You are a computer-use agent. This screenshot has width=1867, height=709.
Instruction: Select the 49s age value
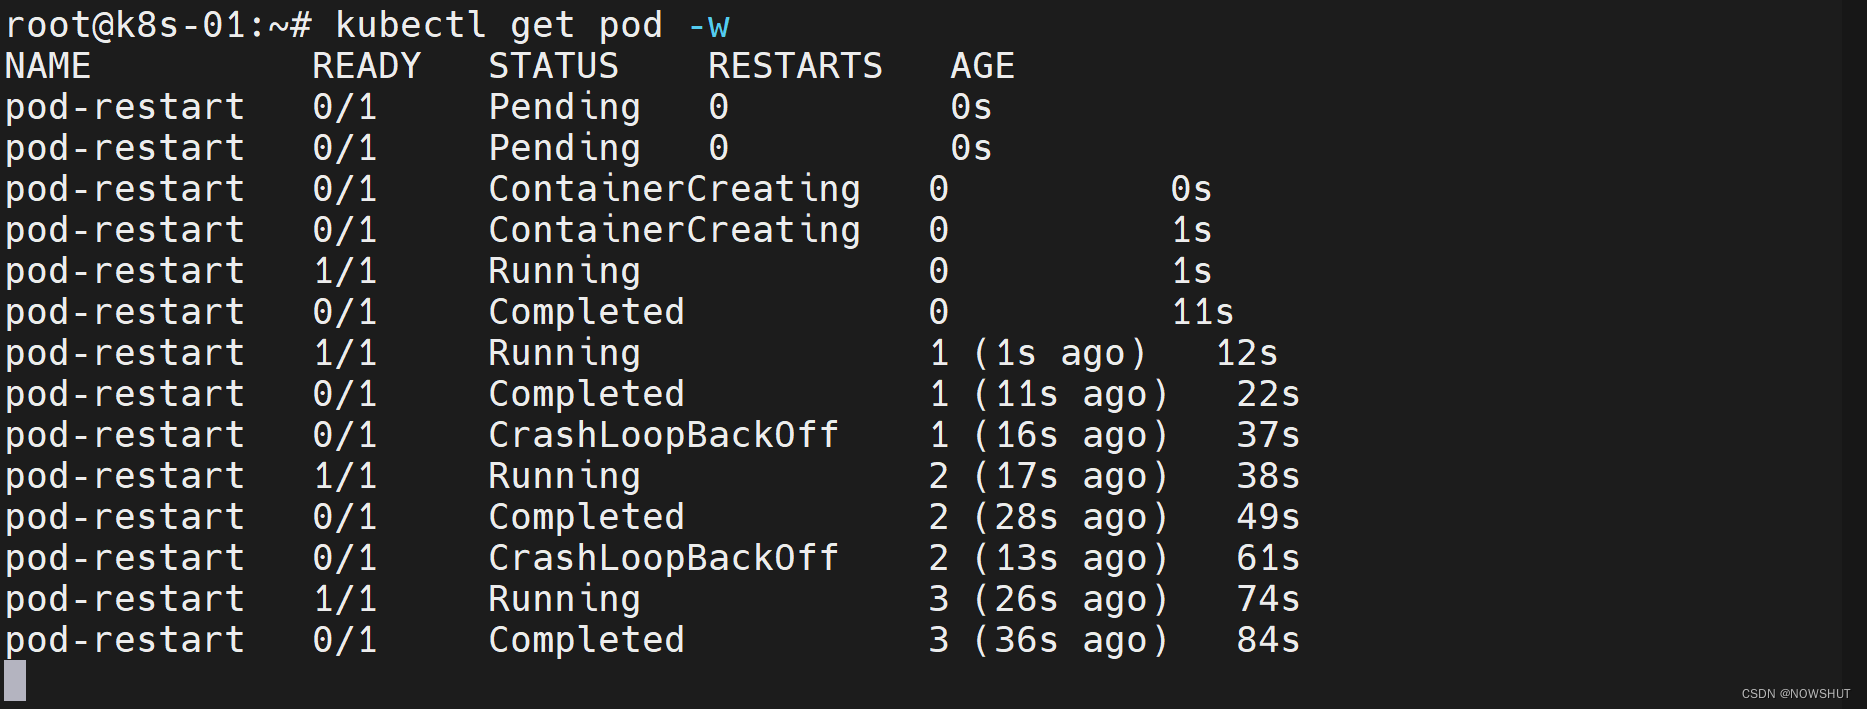[1268, 517]
